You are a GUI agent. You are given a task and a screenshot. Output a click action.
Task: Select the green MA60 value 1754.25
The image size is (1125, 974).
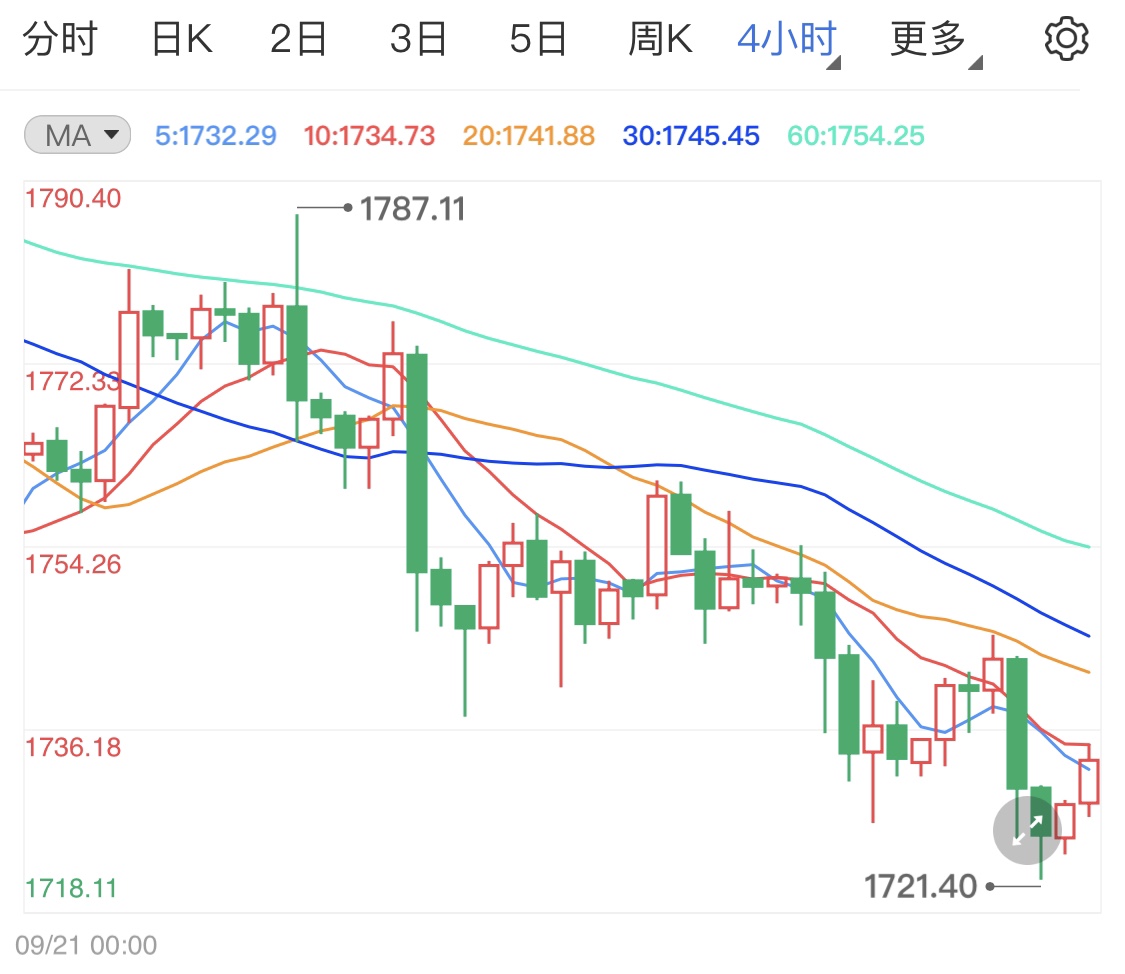click(x=854, y=135)
